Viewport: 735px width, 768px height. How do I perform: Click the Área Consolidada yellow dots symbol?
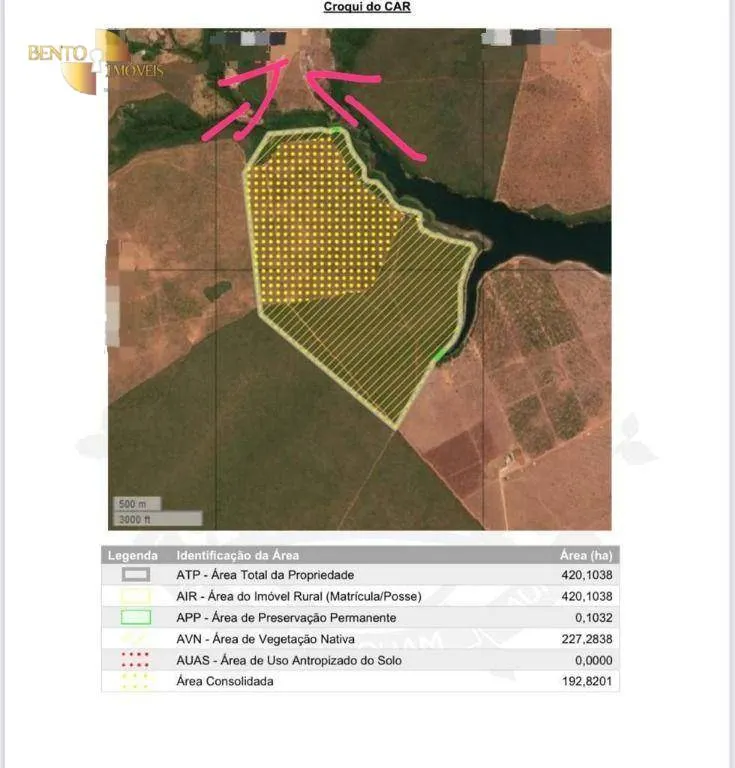tap(136, 681)
